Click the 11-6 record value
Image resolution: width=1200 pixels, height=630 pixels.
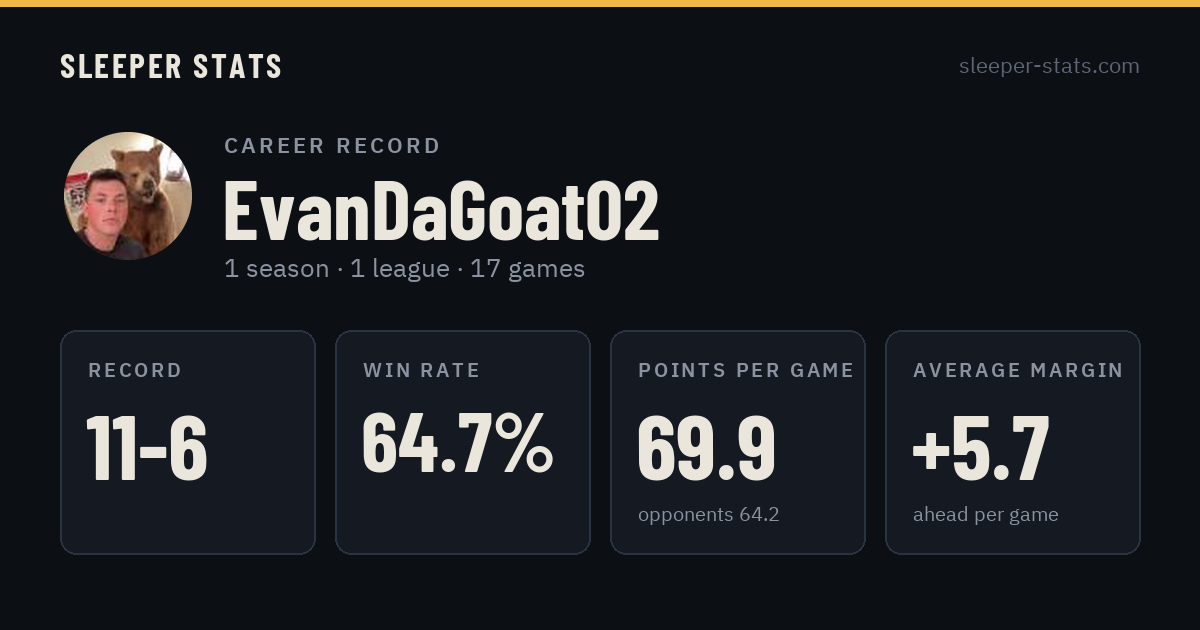point(147,448)
